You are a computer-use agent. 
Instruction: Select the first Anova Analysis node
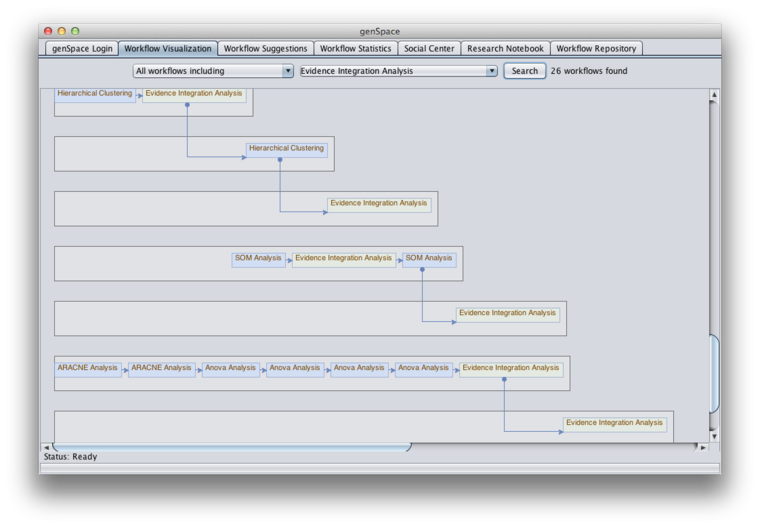(x=230, y=368)
